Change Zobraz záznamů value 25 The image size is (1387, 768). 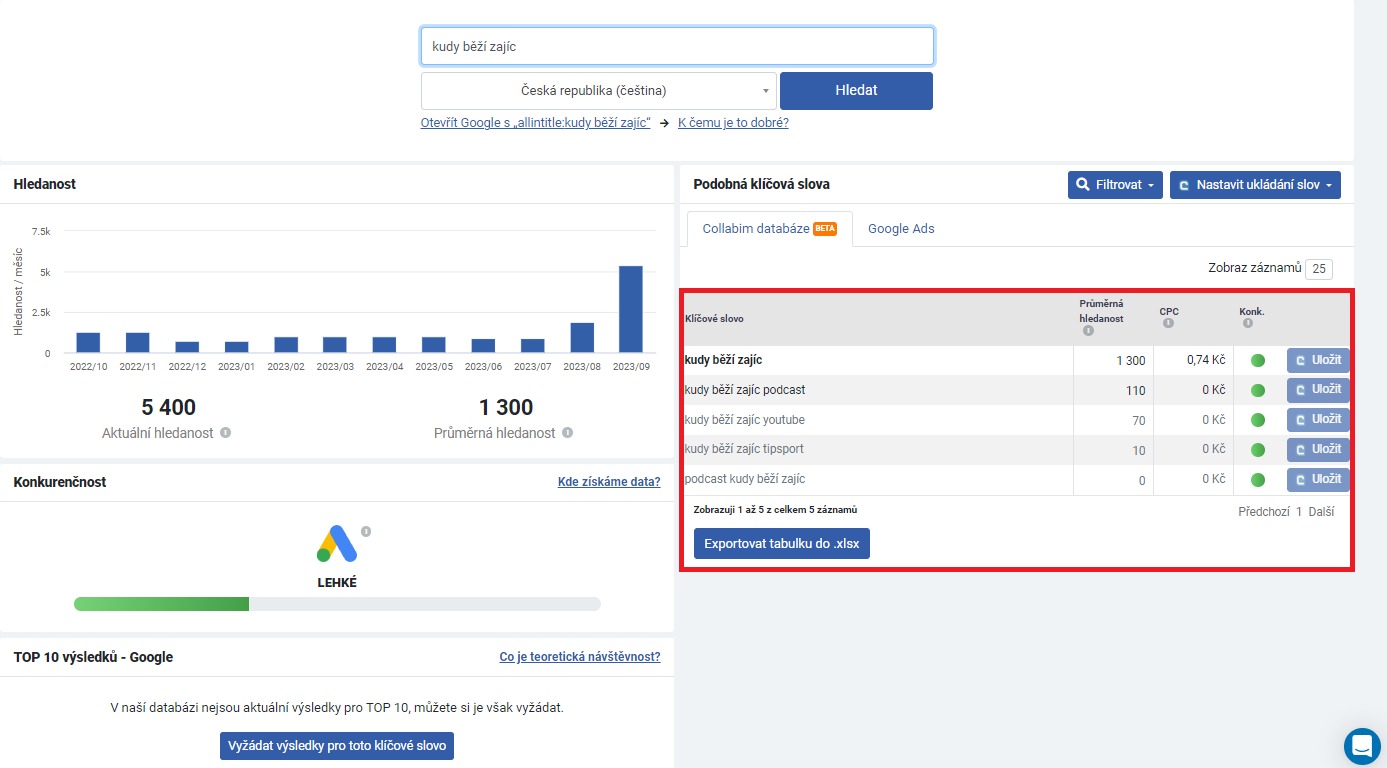click(x=1319, y=269)
